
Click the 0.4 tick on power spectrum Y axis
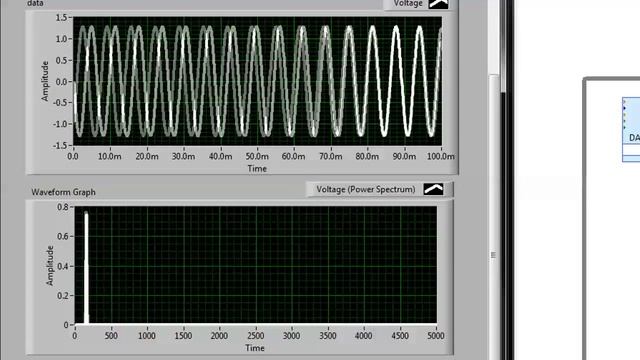63,266
